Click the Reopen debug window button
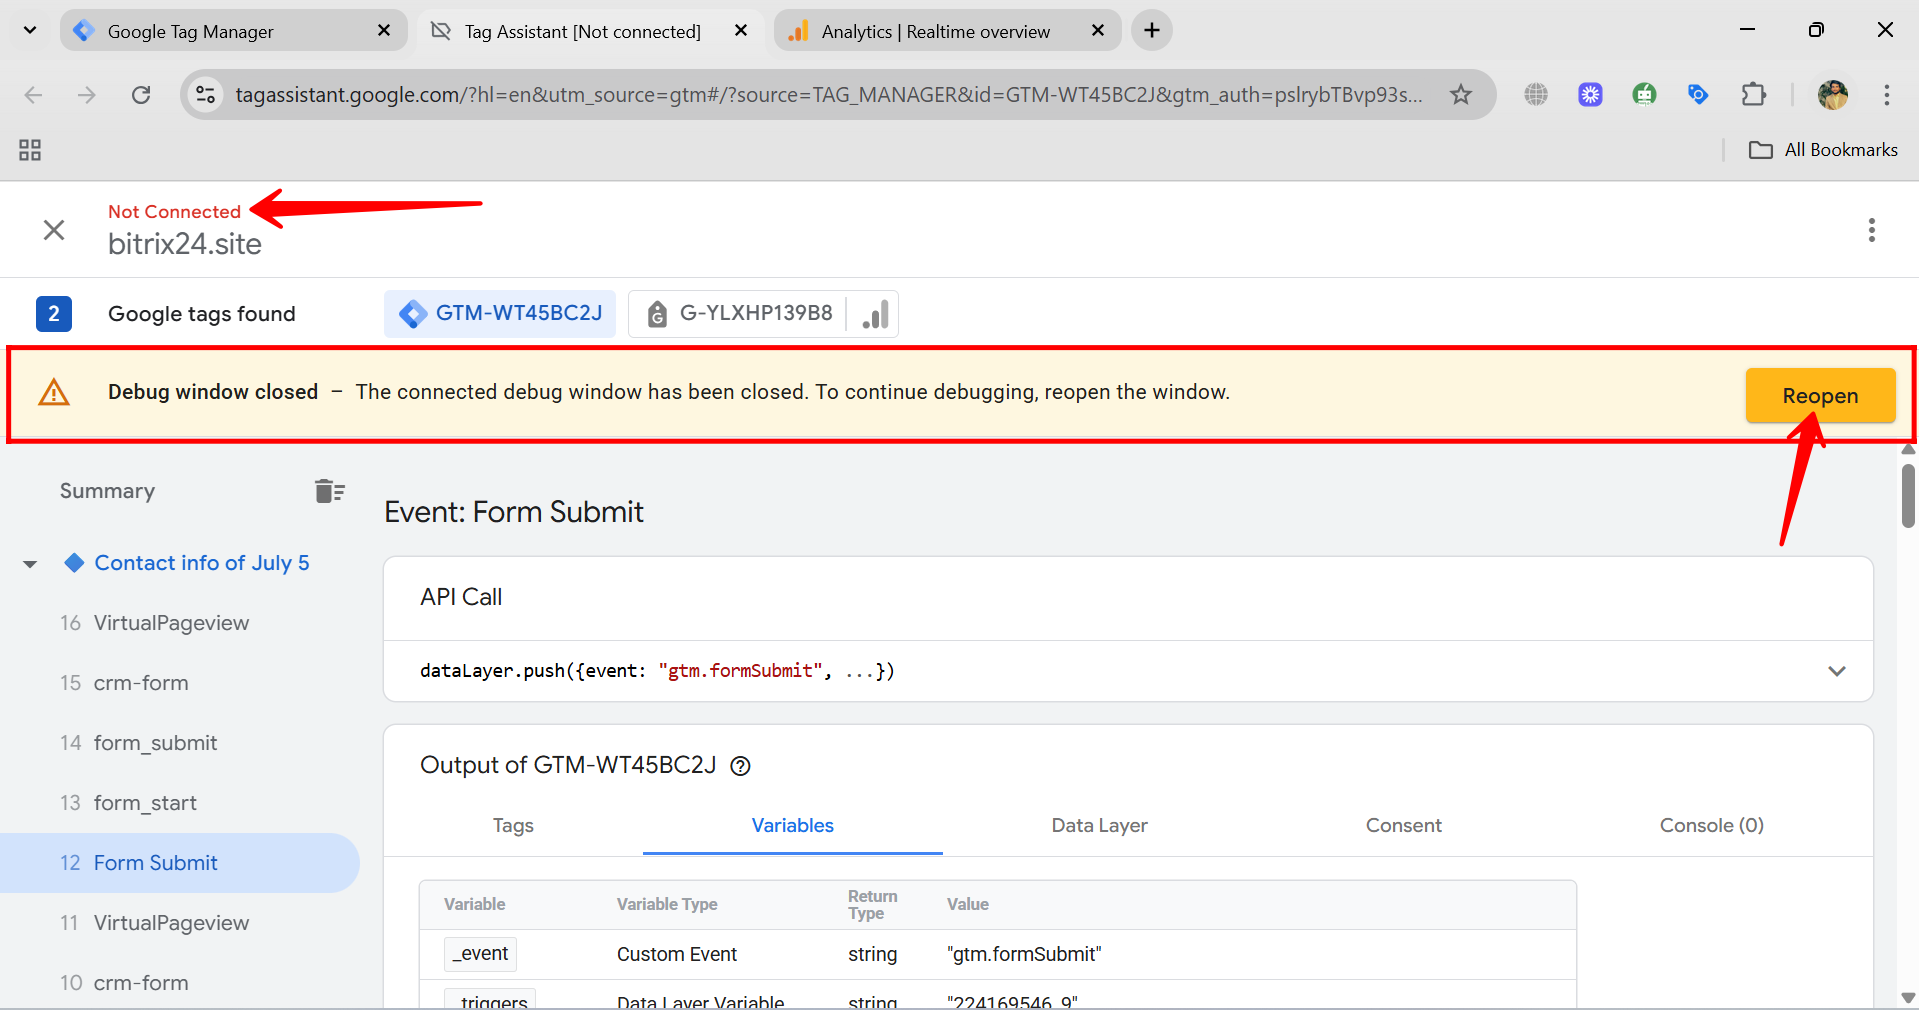This screenshot has height=1010, width=1919. coord(1820,395)
